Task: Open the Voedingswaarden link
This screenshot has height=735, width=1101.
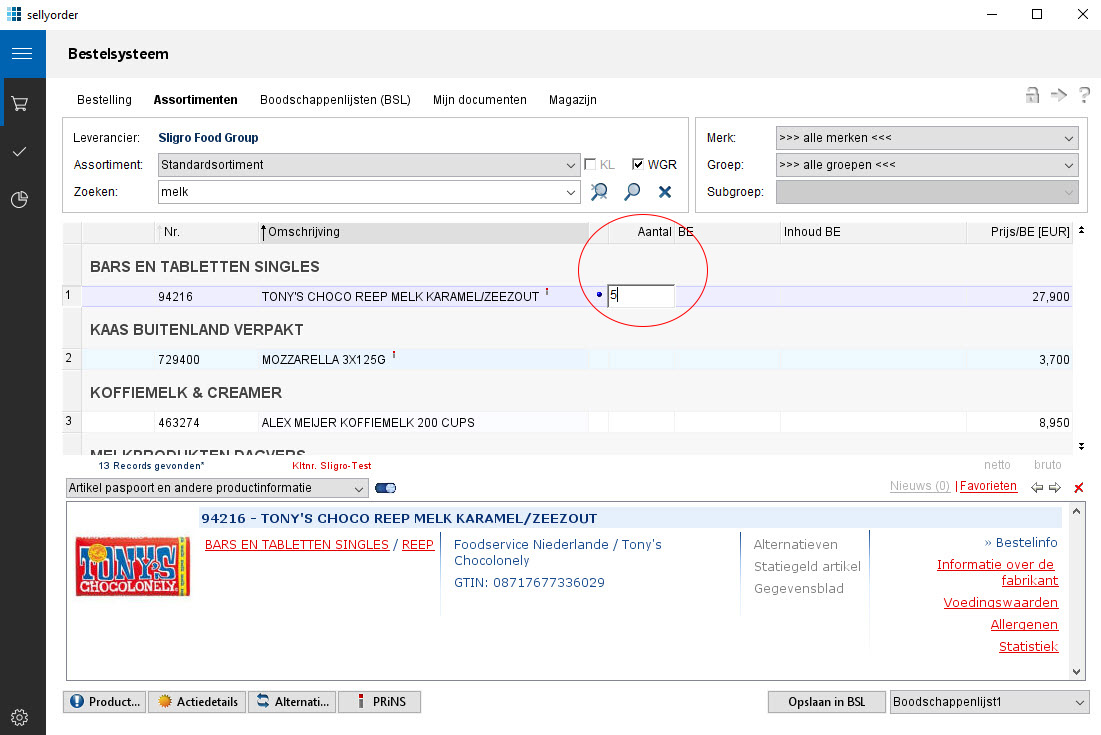Action: [x=1000, y=603]
